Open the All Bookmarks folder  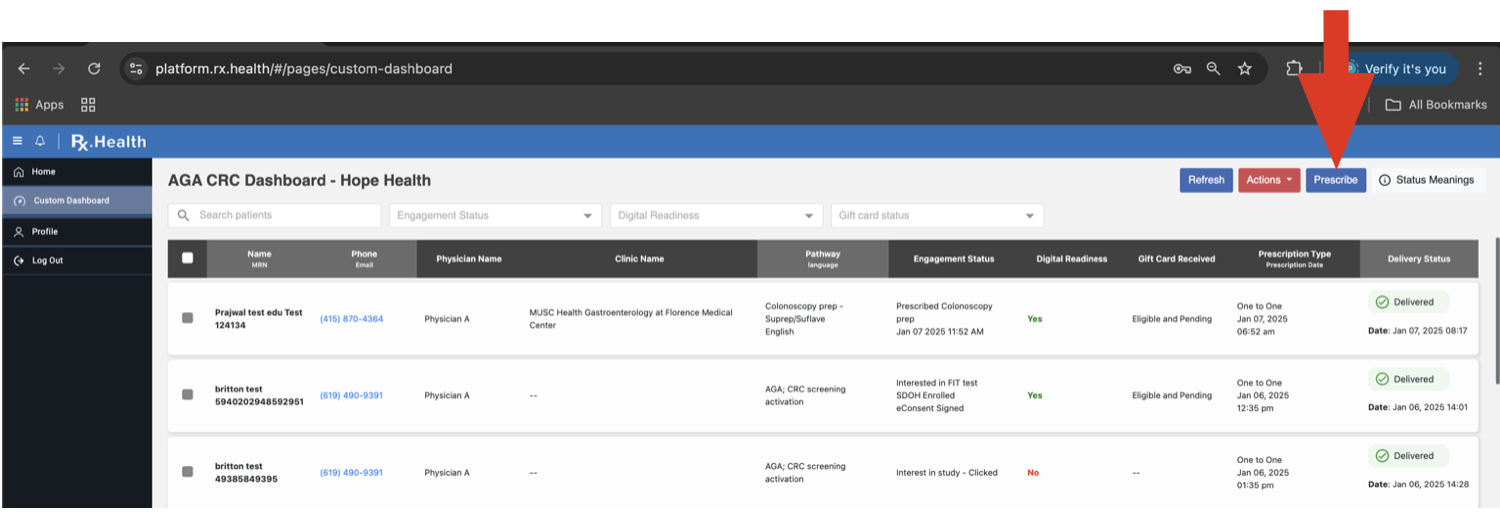click(x=1436, y=105)
